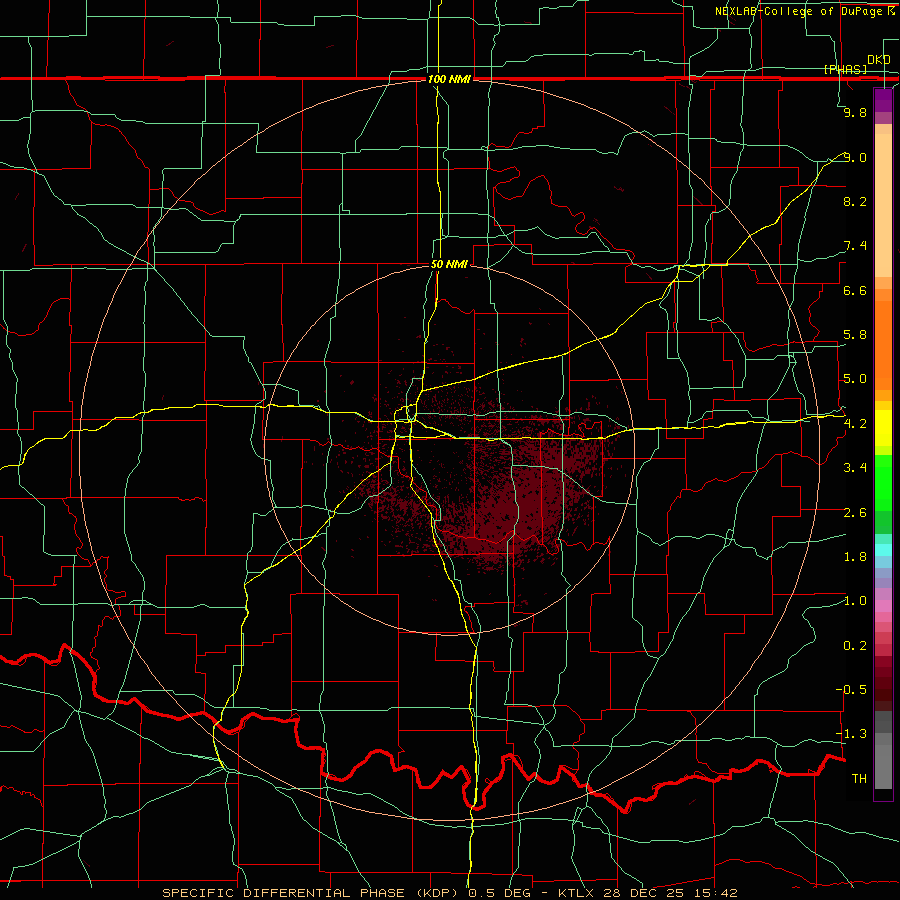Viewport: 900px width, 900px height.
Task: Click the TH threshold label
Action: pos(859,779)
